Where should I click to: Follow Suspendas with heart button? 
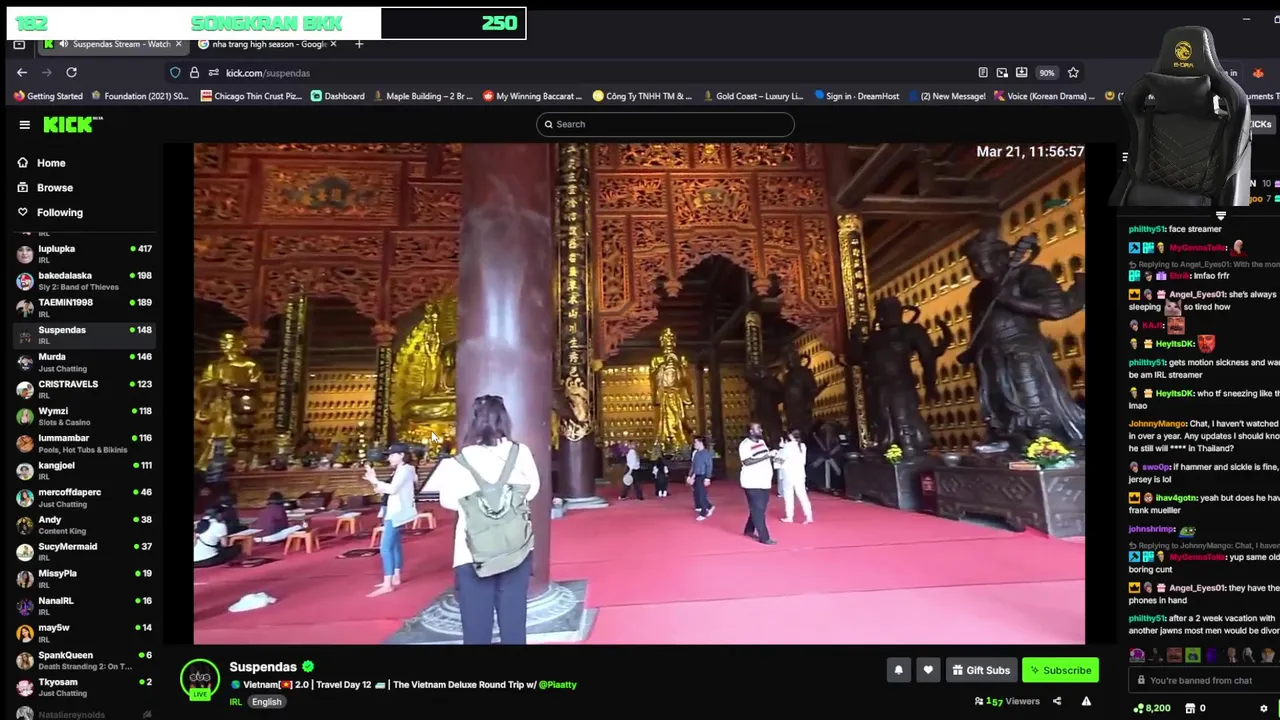click(x=928, y=670)
